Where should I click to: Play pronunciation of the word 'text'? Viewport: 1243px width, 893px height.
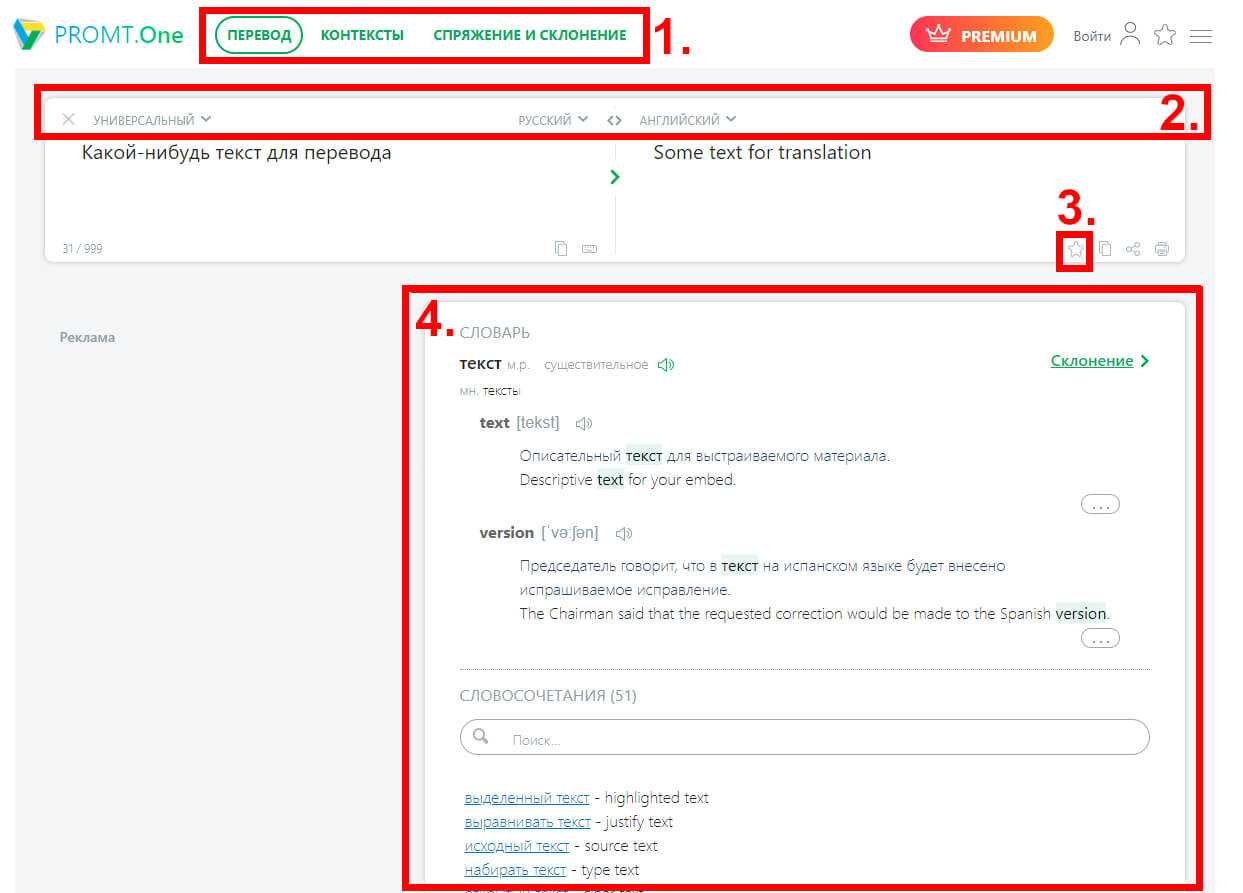[584, 423]
